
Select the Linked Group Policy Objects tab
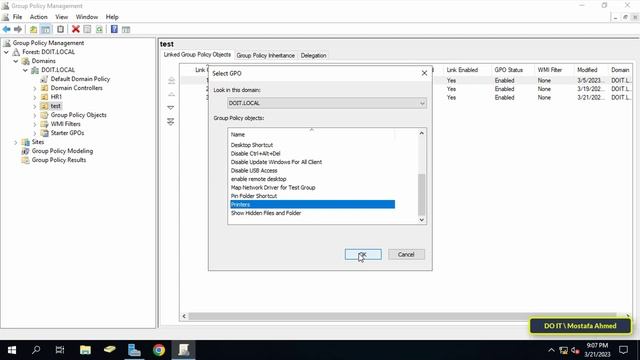(x=197, y=55)
